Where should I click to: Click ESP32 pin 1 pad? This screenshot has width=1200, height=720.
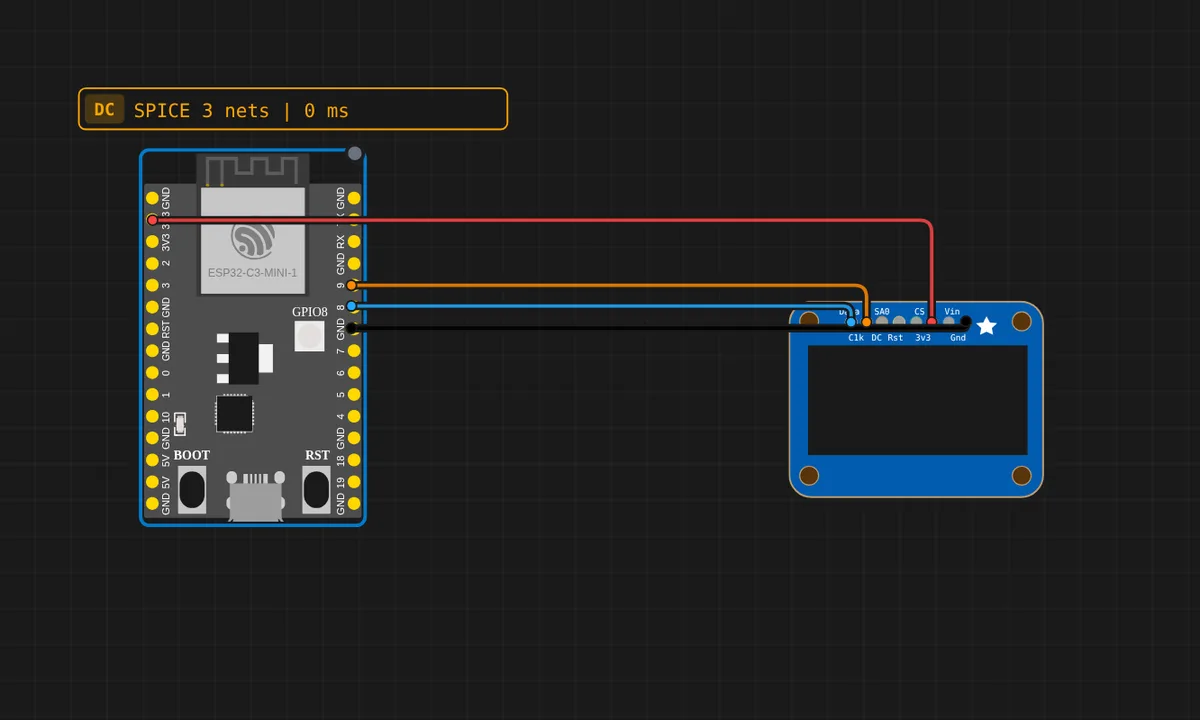[x=152, y=394]
